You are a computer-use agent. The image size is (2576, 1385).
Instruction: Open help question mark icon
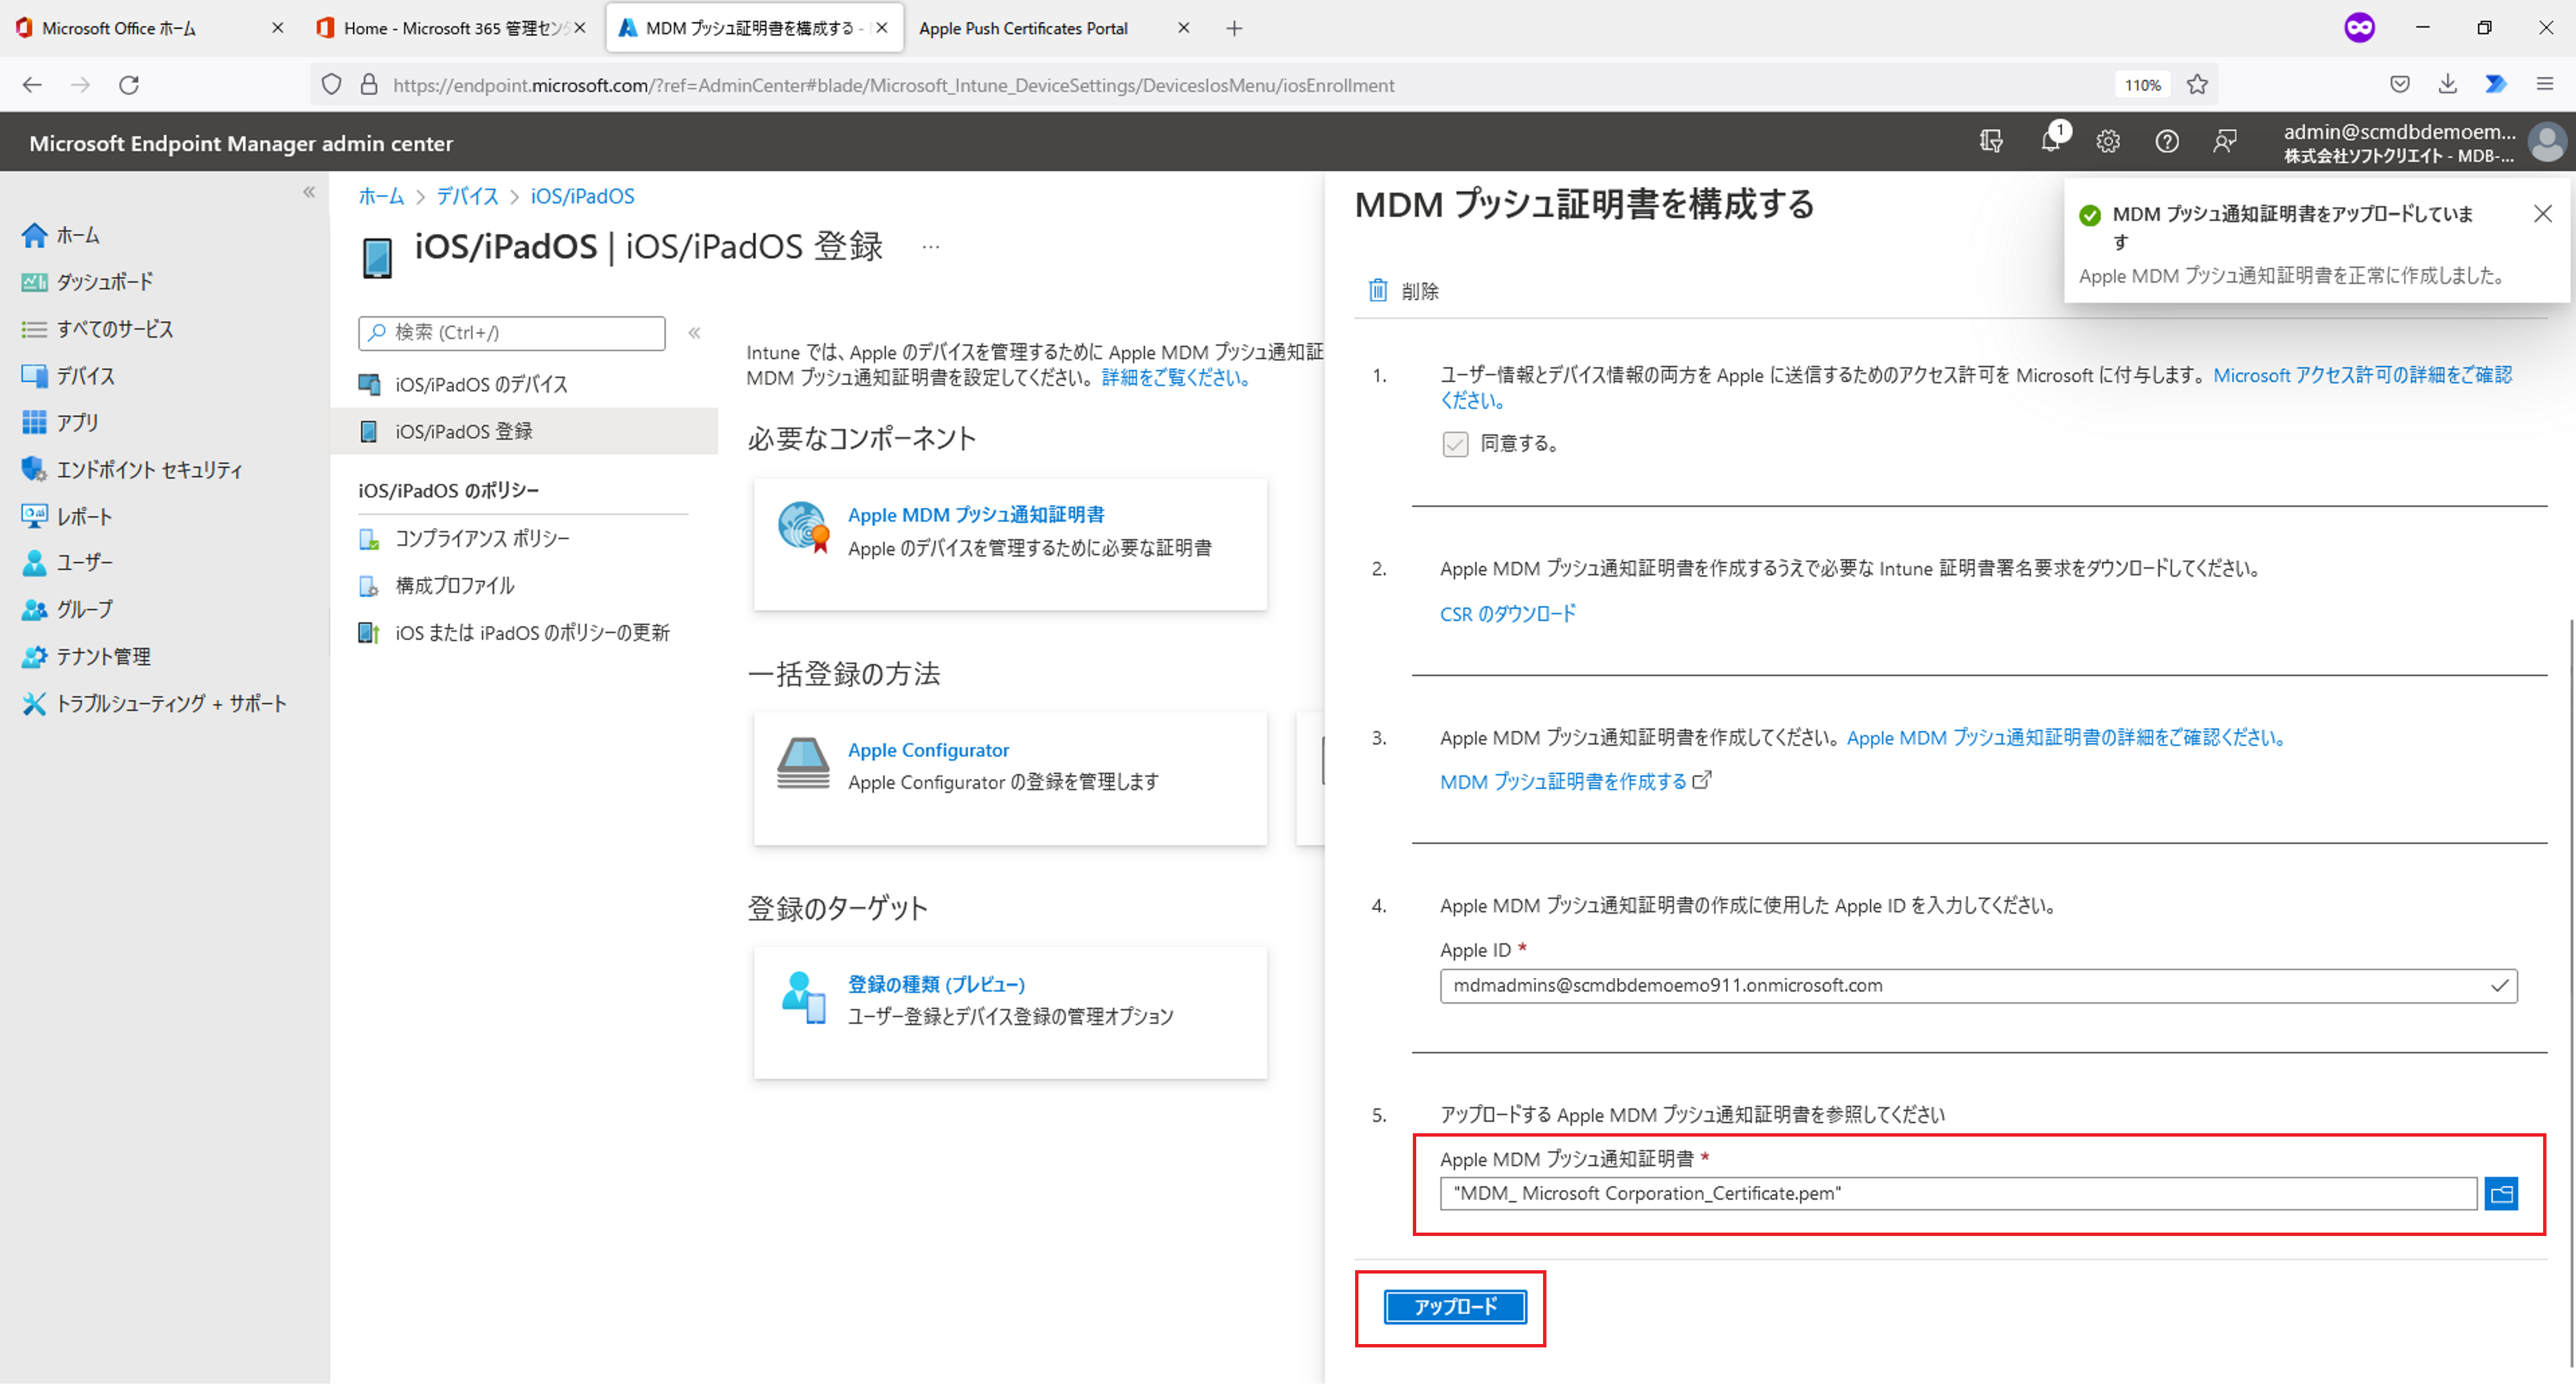coord(2166,142)
